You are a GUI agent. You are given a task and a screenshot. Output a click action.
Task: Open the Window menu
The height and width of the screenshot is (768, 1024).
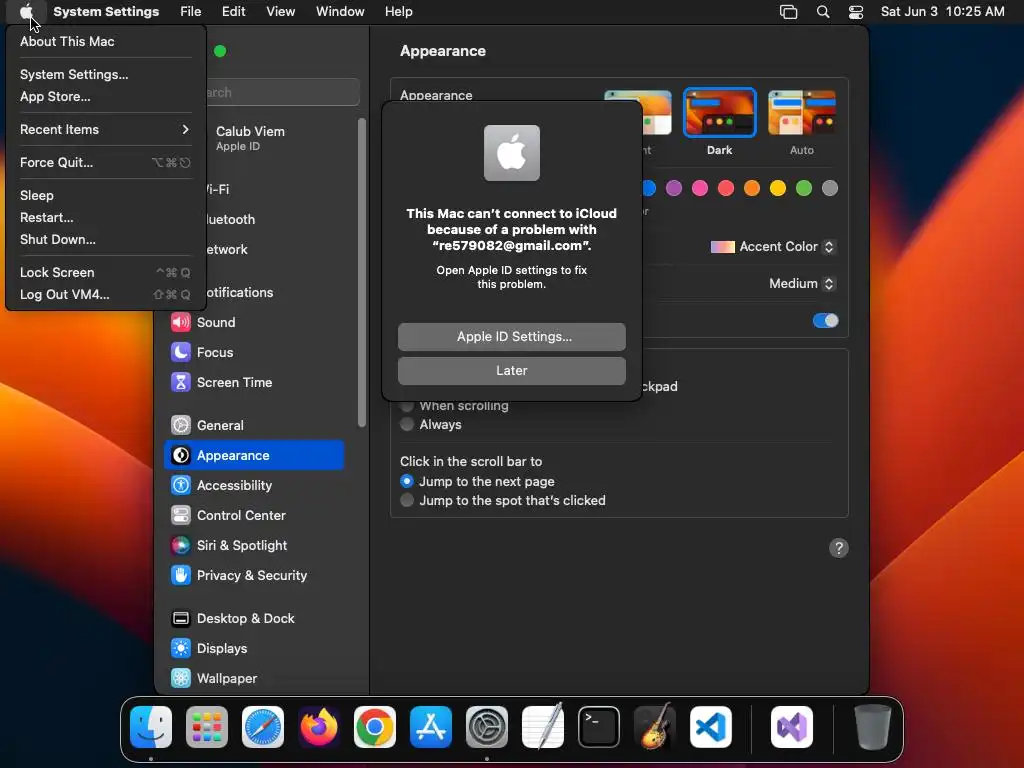click(x=340, y=12)
